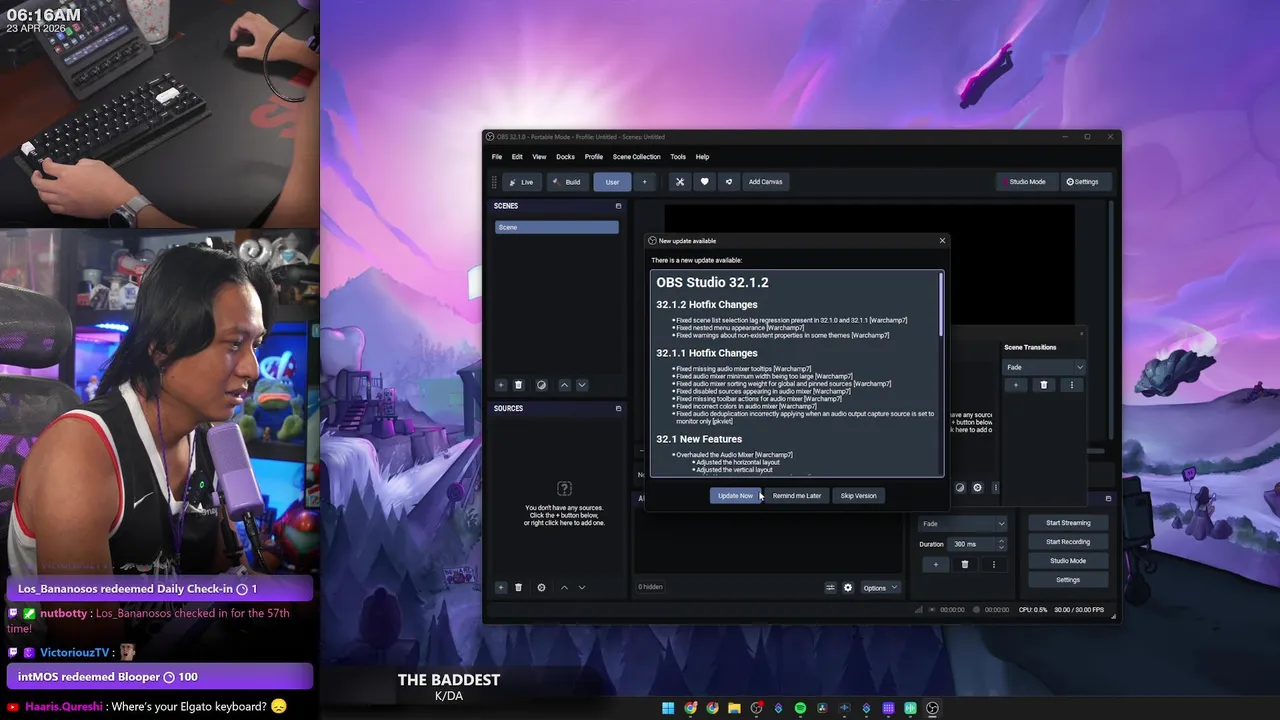Click Start Streaming in Controls
This screenshot has height=720, width=1280.
[x=1068, y=523]
